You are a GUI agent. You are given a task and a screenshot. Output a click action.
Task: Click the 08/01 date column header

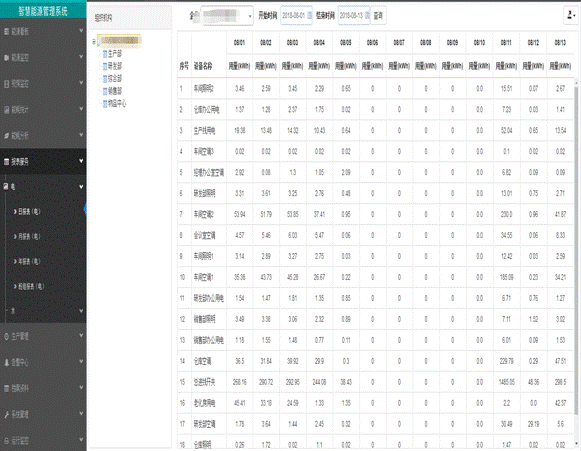(x=239, y=43)
